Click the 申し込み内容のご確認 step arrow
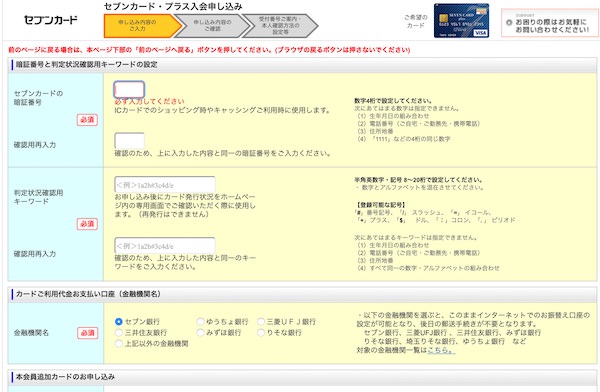Screen dimensions: 600x392 [213, 26]
